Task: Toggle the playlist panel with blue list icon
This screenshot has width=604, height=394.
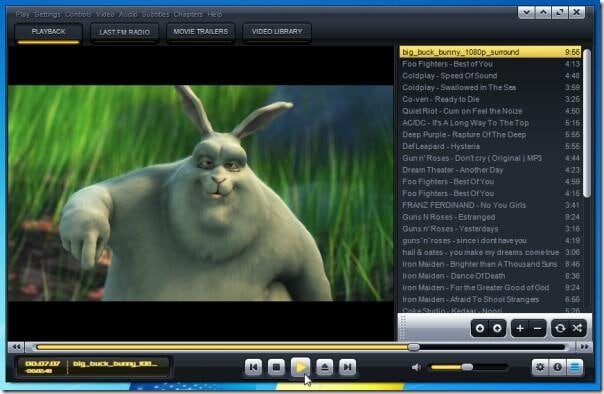Action: pyautogui.click(x=575, y=367)
